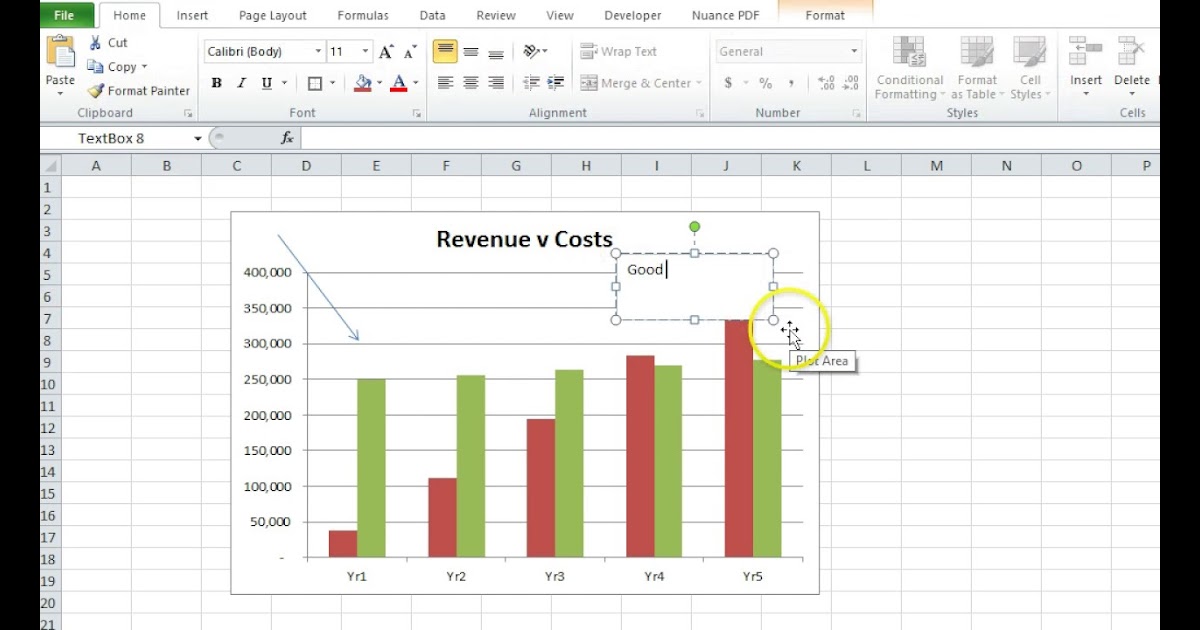Increase font size with Grow Font
The height and width of the screenshot is (630, 1200).
coord(386,52)
